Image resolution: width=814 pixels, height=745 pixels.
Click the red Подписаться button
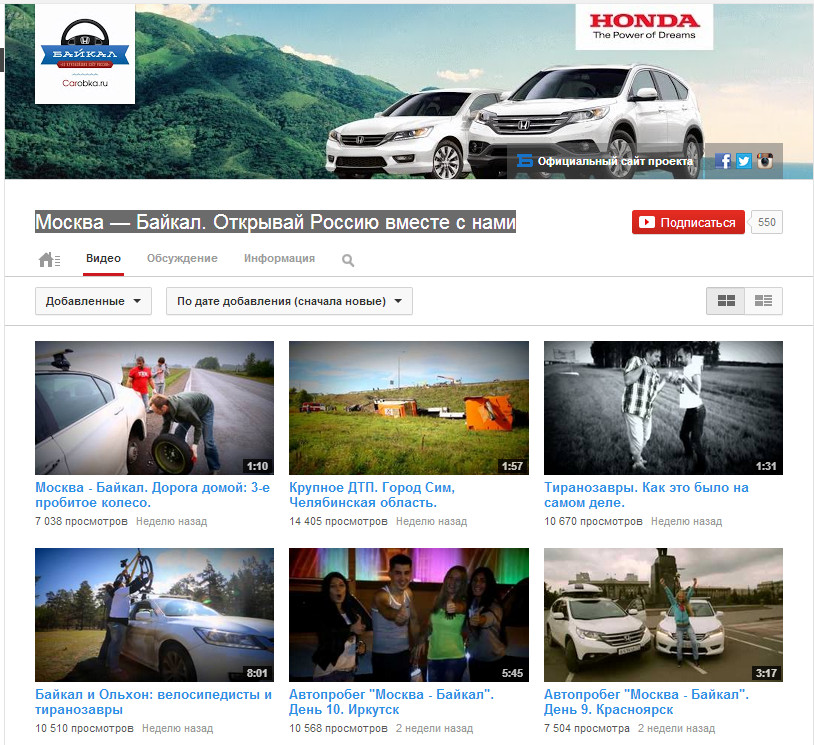(x=688, y=222)
